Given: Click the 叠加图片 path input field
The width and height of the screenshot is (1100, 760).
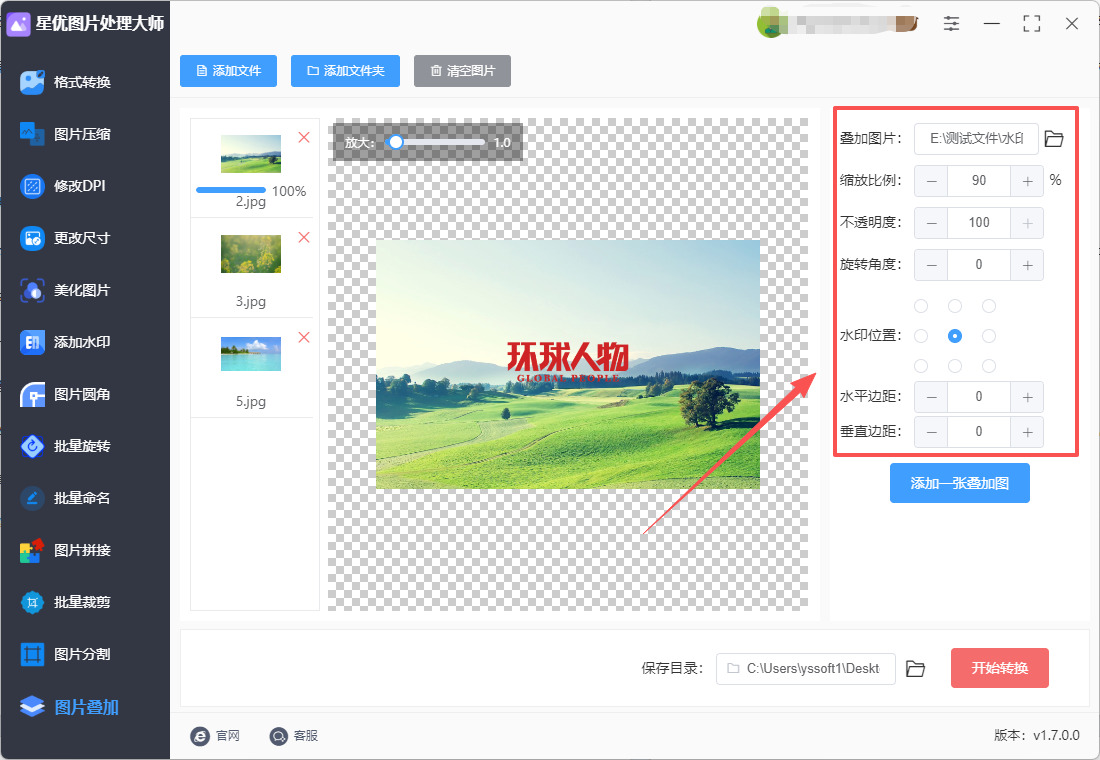Looking at the screenshot, I should pos(976,139).
